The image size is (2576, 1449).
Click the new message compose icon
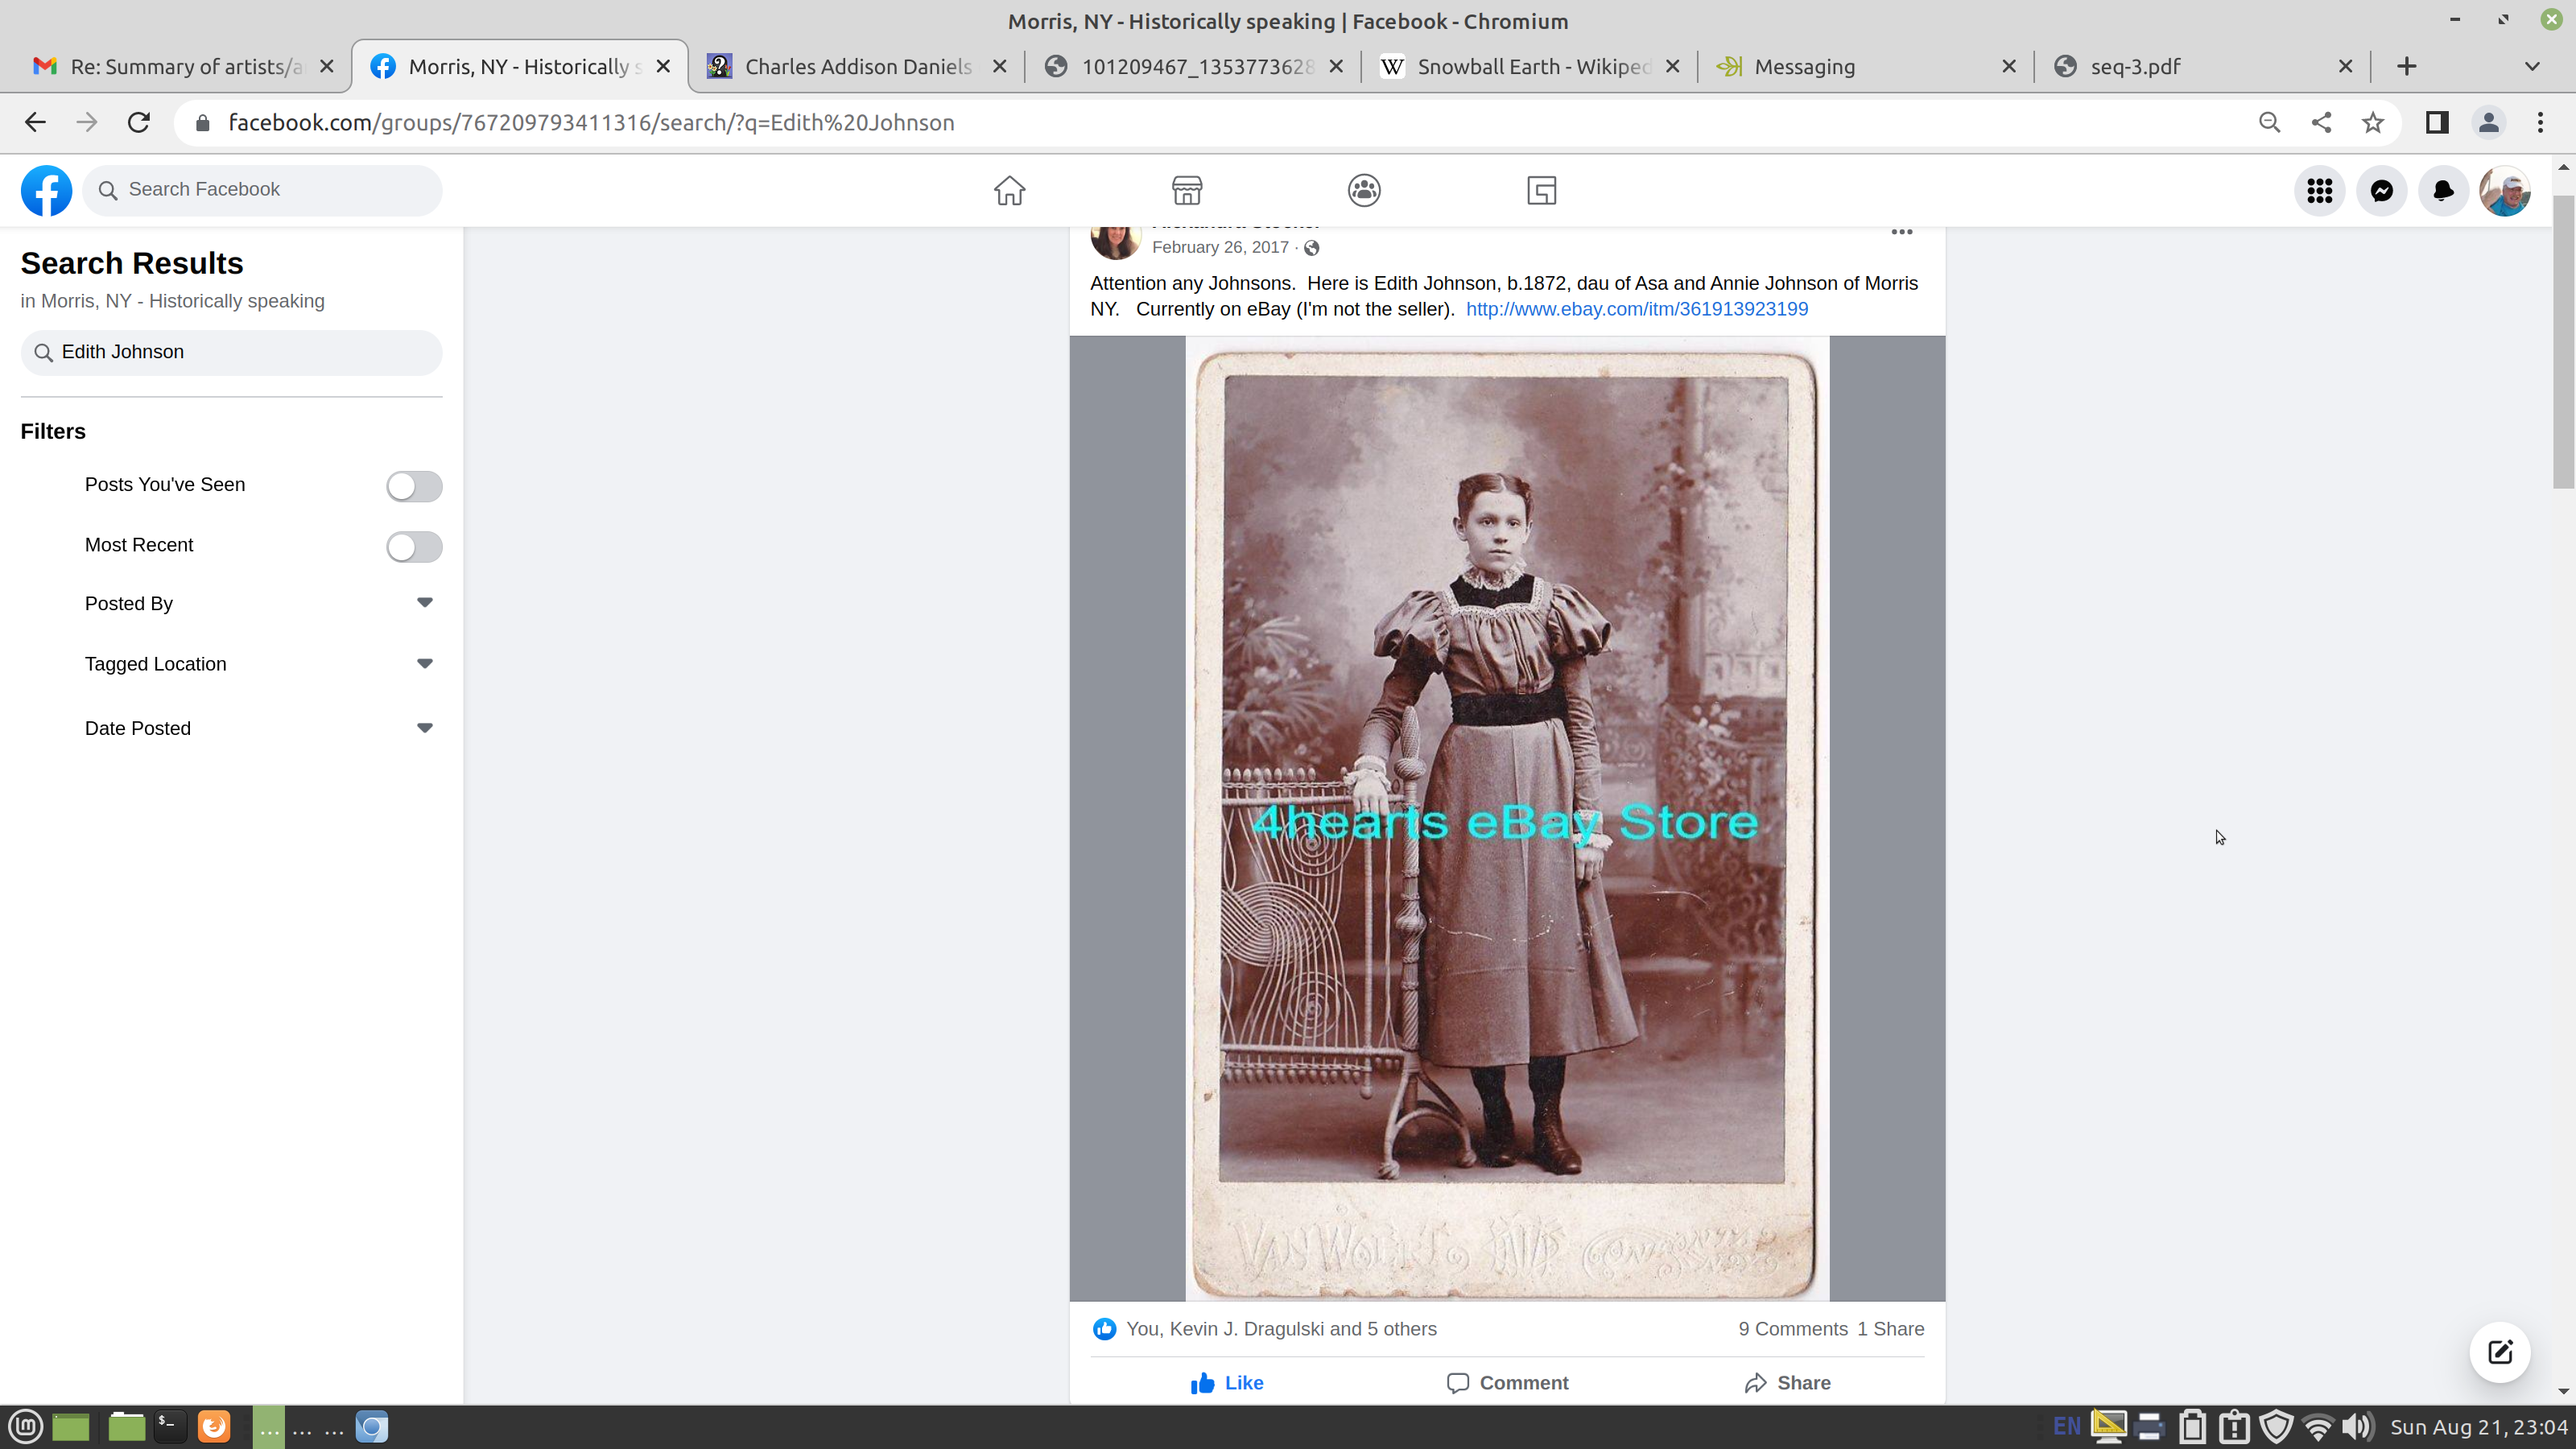2500,1352
